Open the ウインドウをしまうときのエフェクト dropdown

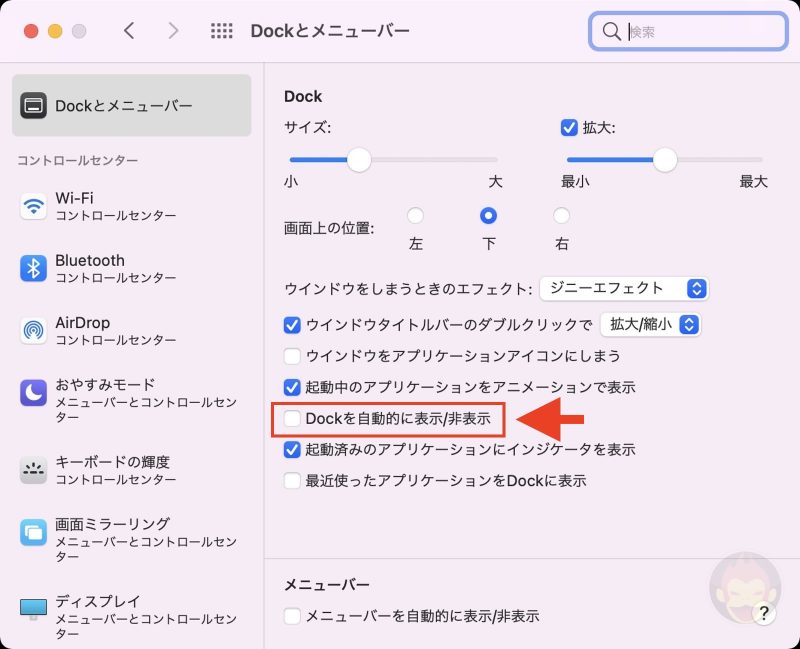click(x=697, y=289)
